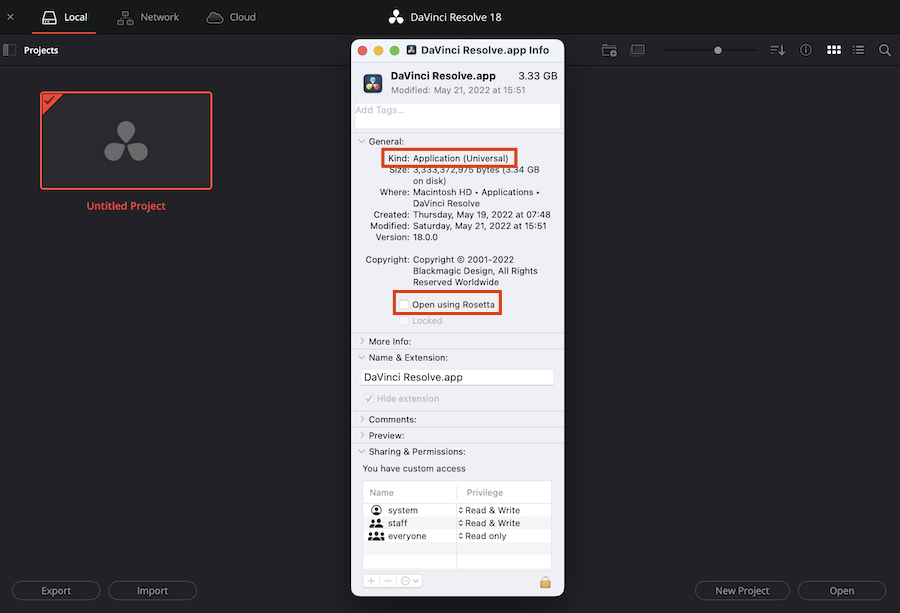Collapse the Name & Extension section
This screenshot has width=900, height=613.
(x=362, y=357)
